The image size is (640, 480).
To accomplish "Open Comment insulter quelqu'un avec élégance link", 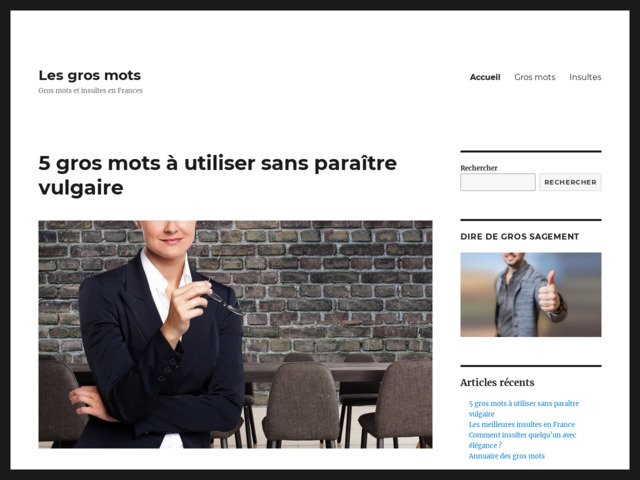I will click(522, 440).
